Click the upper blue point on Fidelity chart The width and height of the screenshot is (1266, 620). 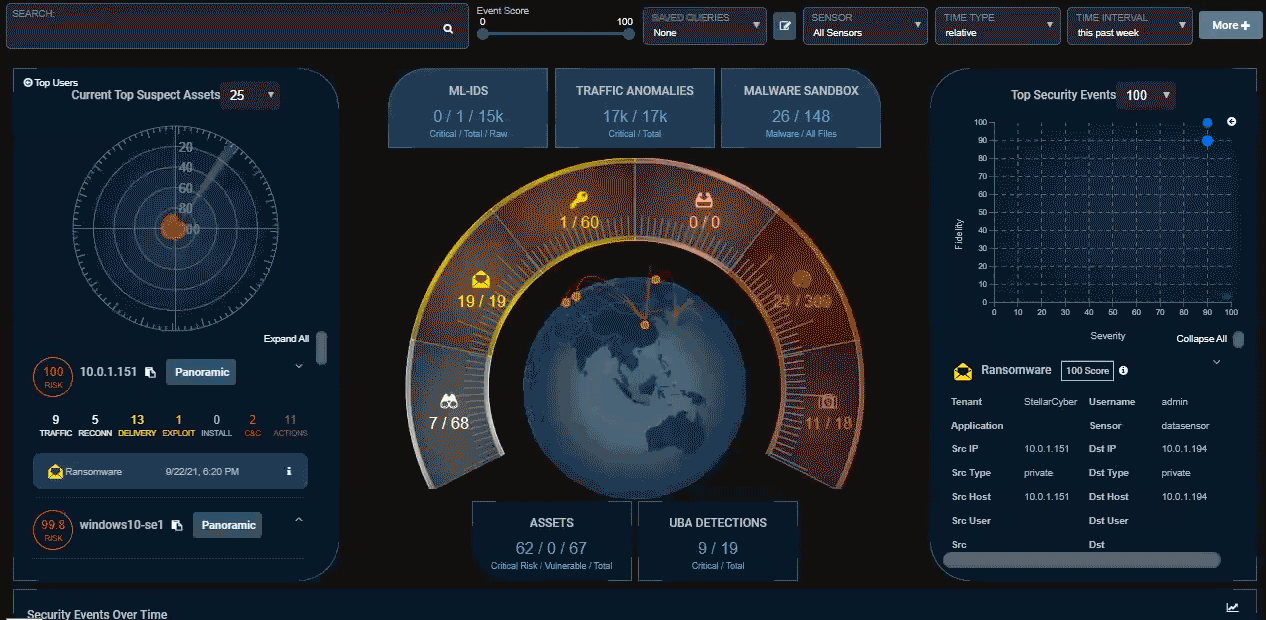point(1207,123)
